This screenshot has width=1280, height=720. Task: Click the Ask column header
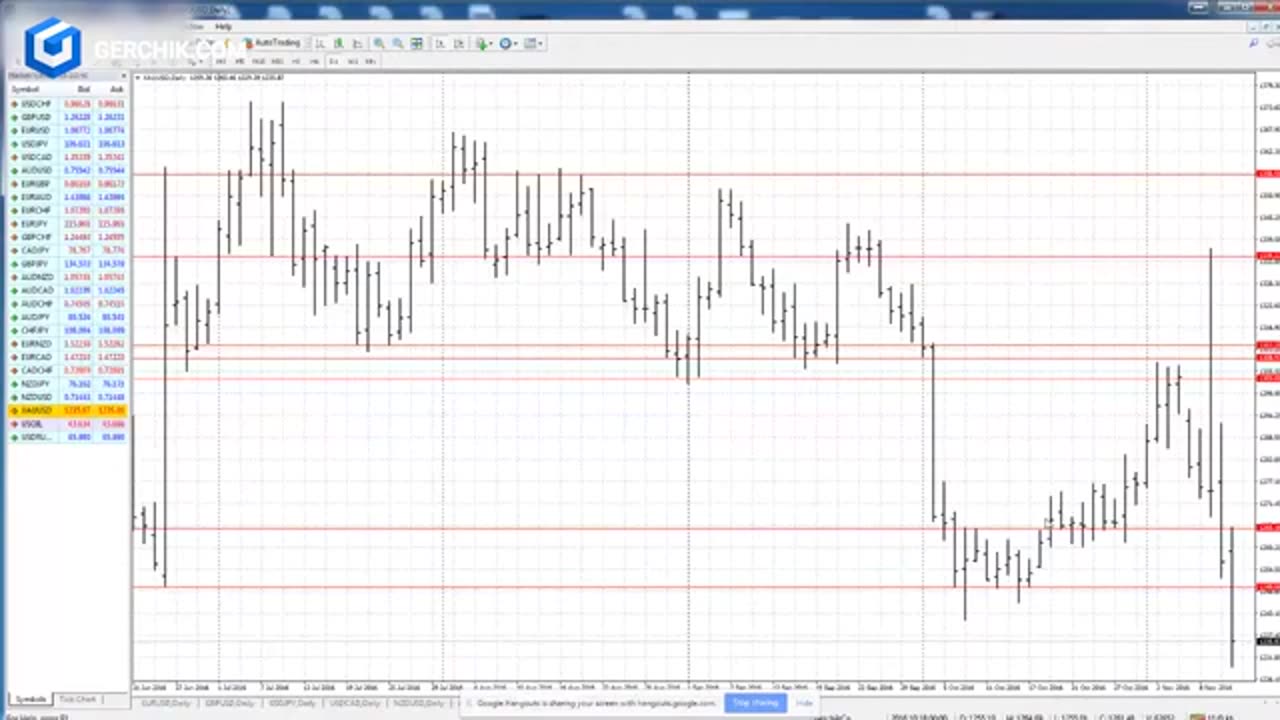pos(117,90)
